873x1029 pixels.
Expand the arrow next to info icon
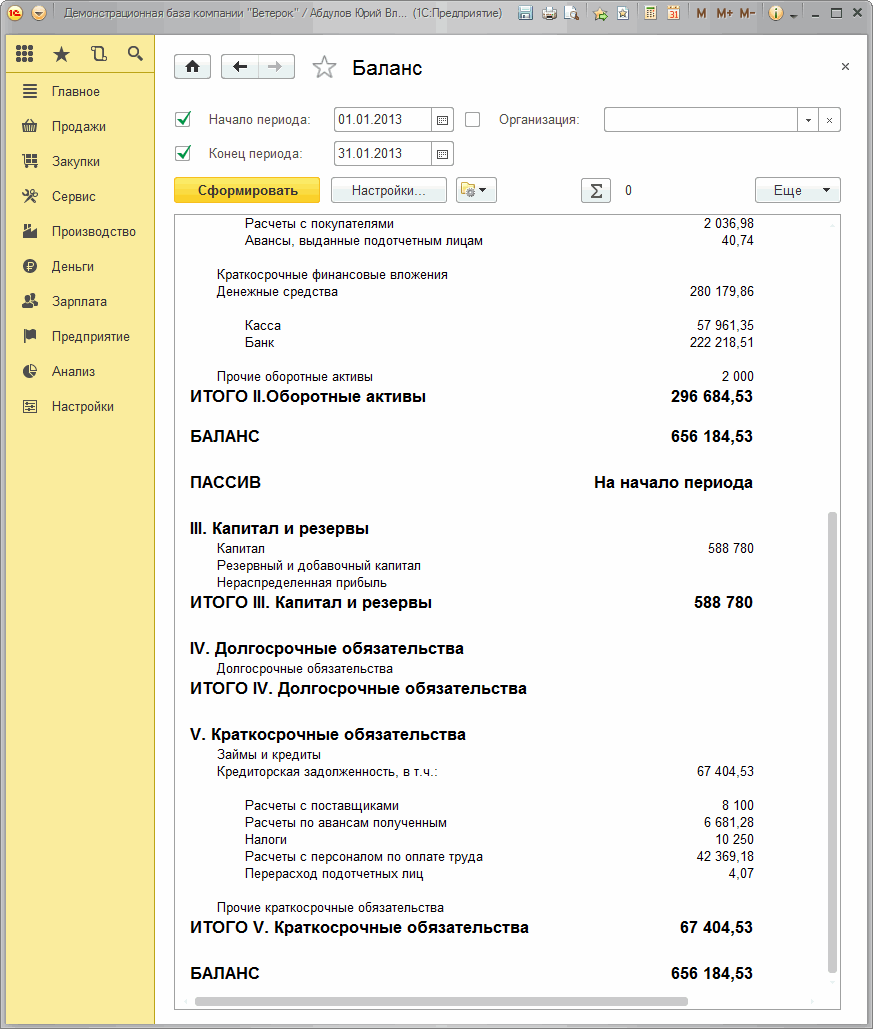[x=794, y=15]
